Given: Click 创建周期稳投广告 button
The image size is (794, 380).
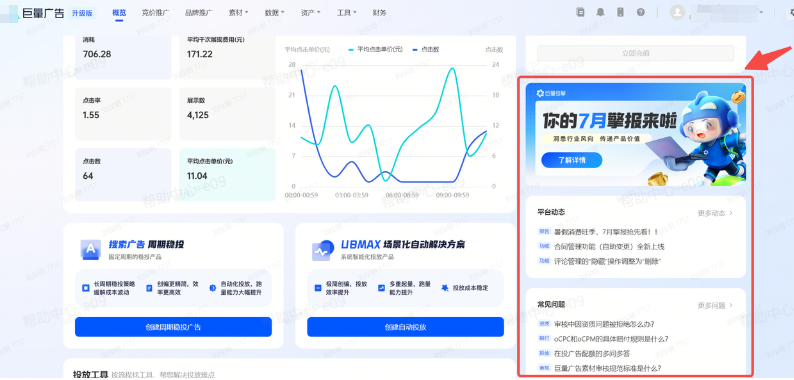Looking at the screenshot, I should [173, 327].
